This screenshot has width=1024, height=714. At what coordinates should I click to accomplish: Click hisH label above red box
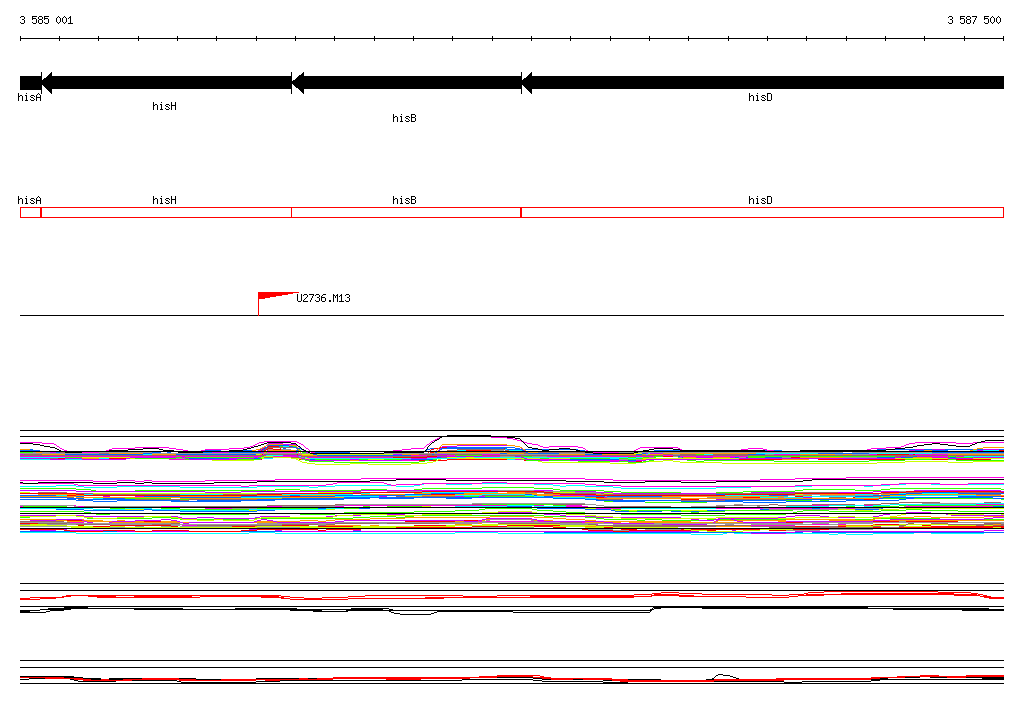pyautogui.click(x=165, y=200)
